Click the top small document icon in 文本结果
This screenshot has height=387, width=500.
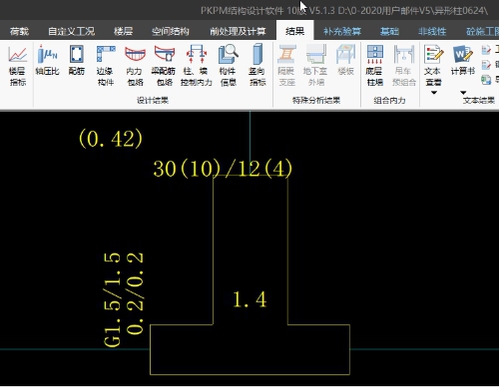(x=486, y=50)
